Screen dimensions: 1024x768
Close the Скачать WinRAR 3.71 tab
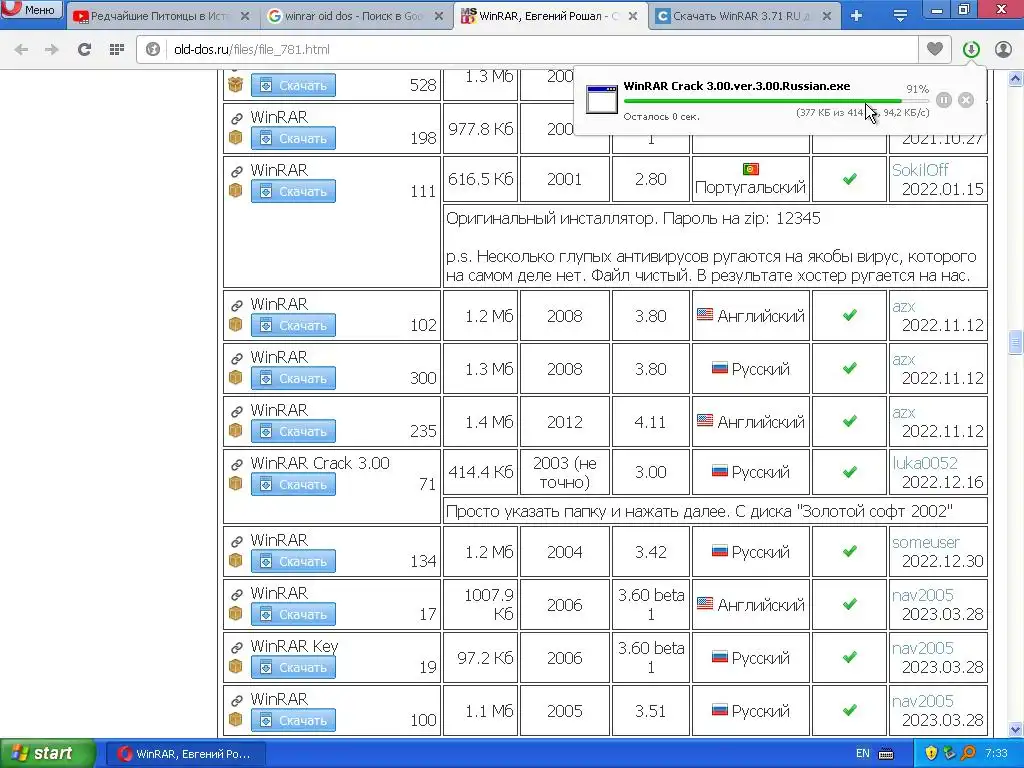827,16
